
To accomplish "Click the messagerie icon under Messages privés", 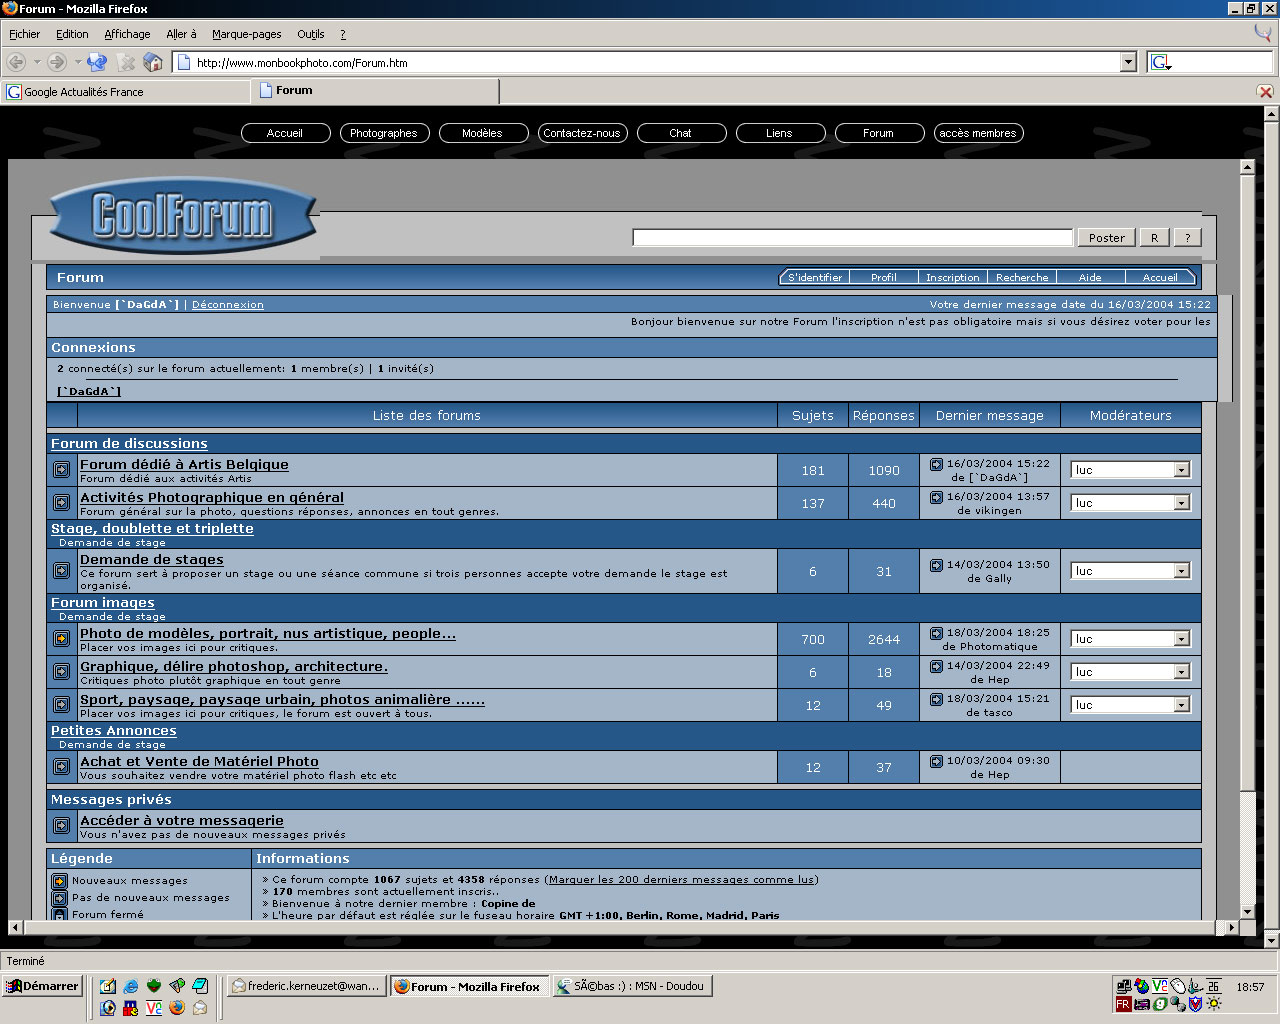I will (61, 825).
